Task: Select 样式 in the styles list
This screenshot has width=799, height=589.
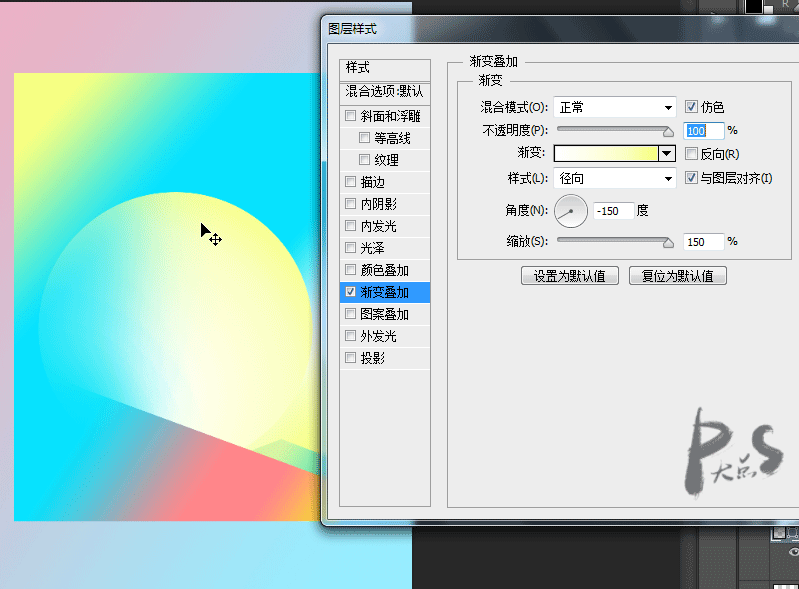Action: click(x=385, y=68)
